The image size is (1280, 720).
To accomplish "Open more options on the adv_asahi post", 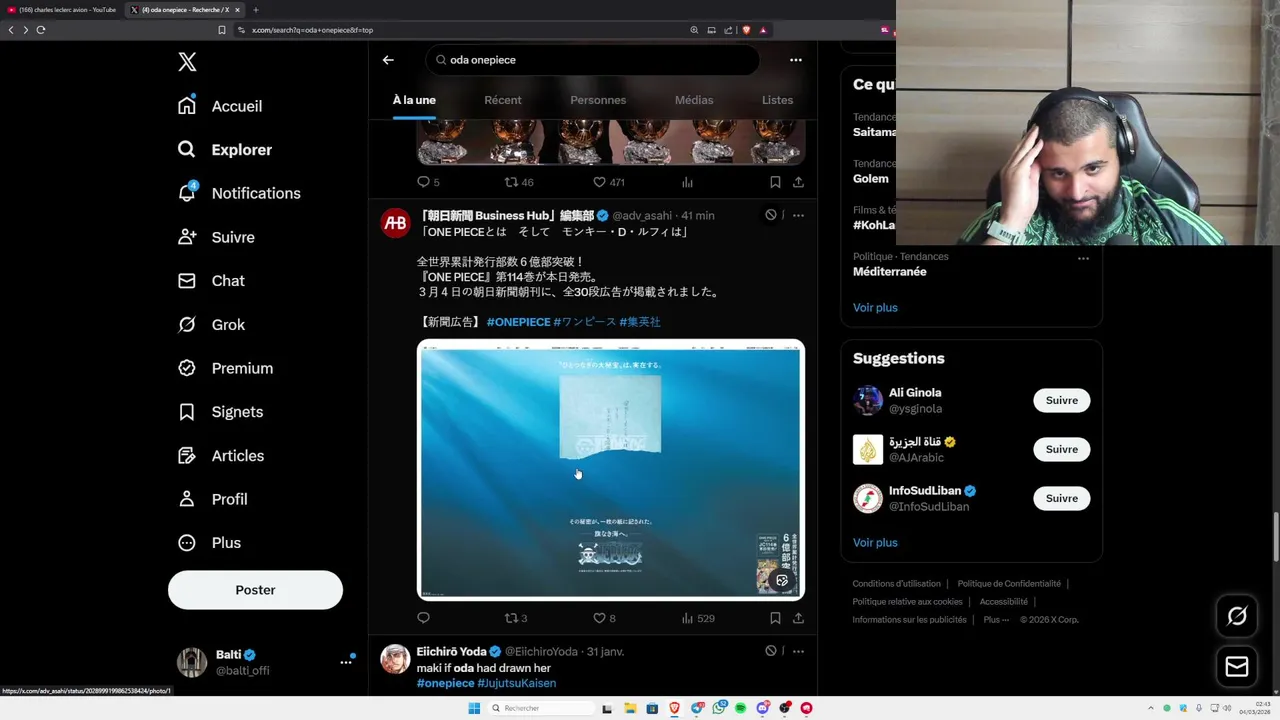I will pyautogui.click(x=798, y=215).
